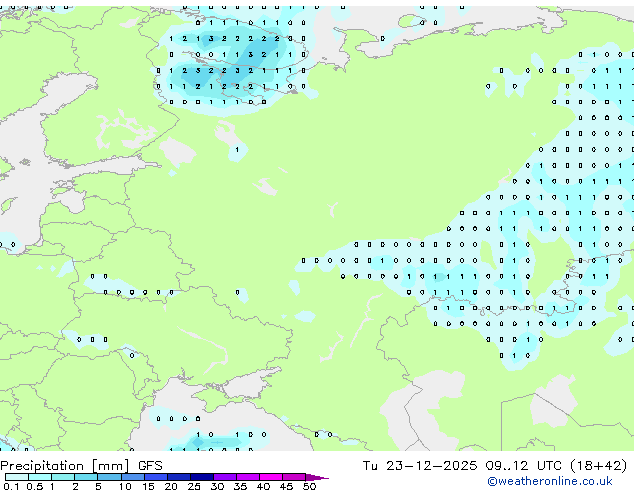The width and height of the screenshot is (634, 490).
Task: Click the '10' legend scale label
Action: pos(125,486)
